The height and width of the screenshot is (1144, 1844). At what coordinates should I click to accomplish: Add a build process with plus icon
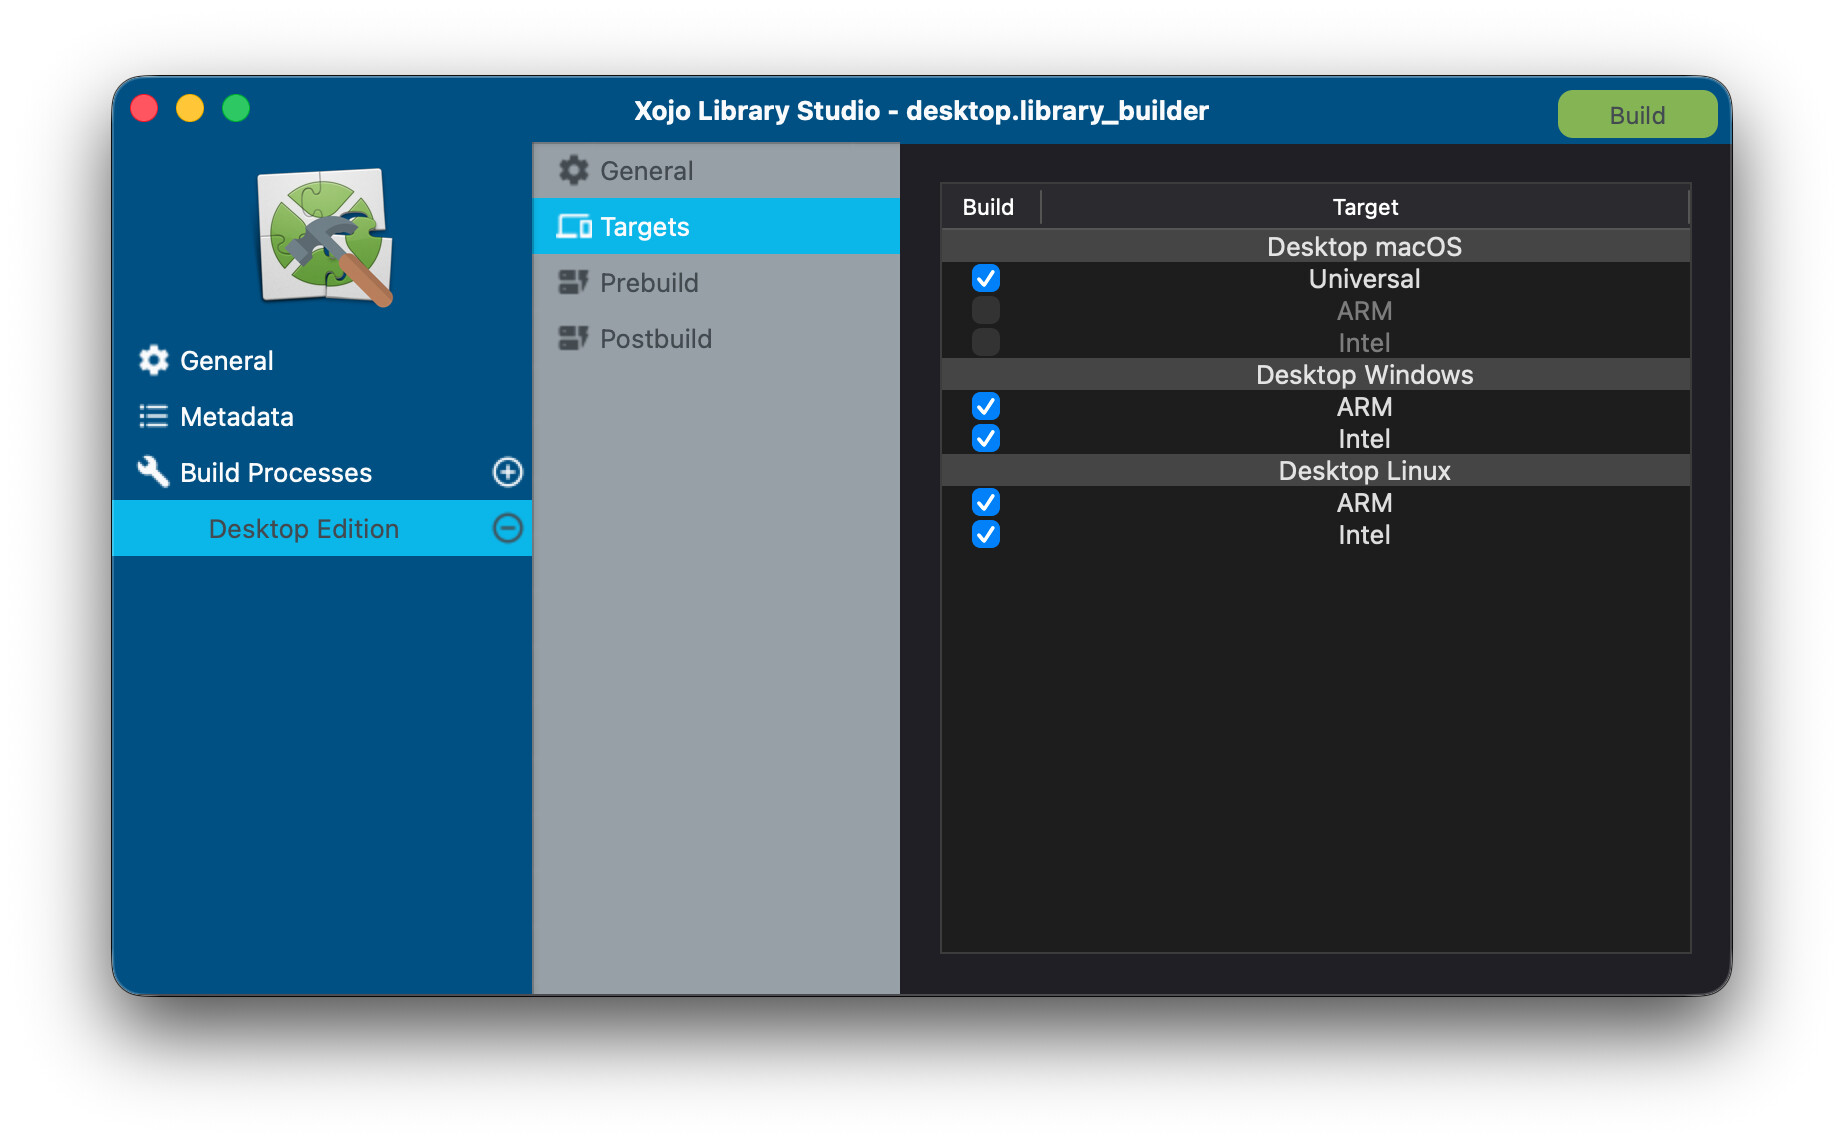[507, 472]
